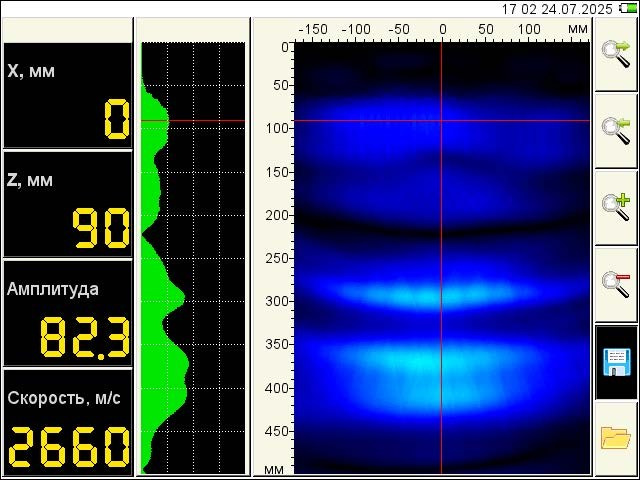Click the date and time display
Screen dimensions: 640x480
[x=556, y=8]
